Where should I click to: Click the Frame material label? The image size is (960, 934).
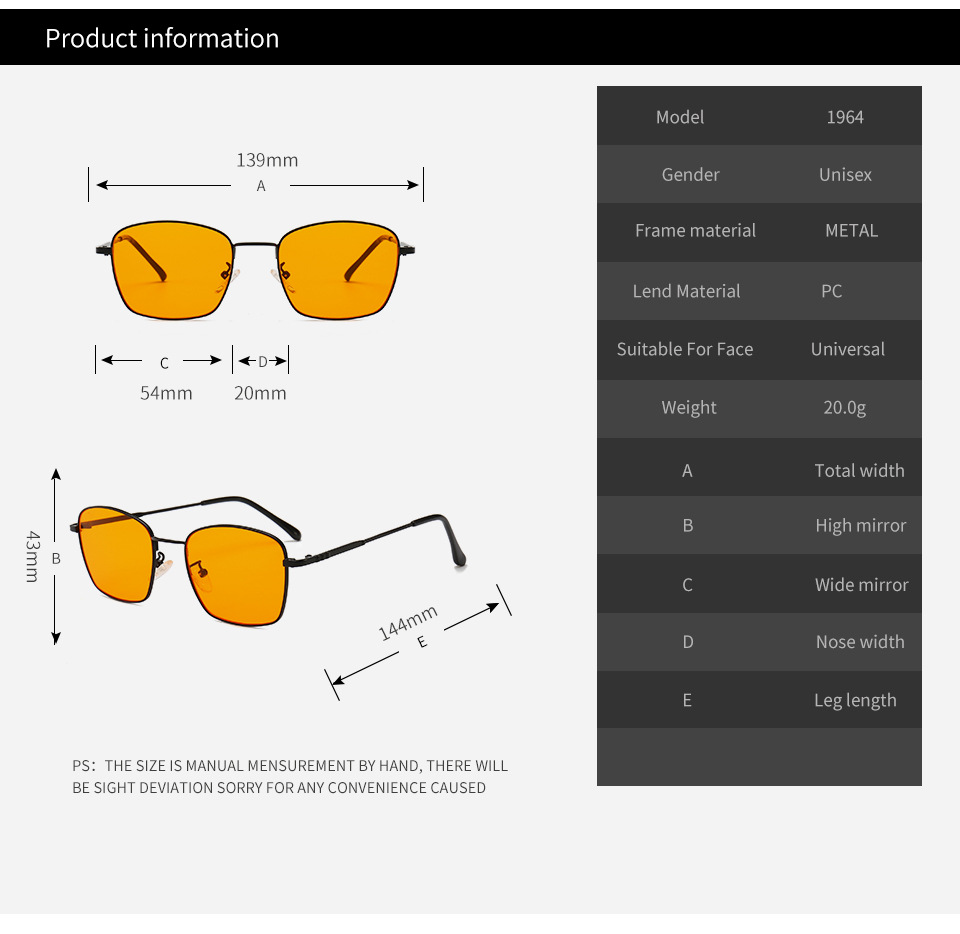[x=695, y=230]
